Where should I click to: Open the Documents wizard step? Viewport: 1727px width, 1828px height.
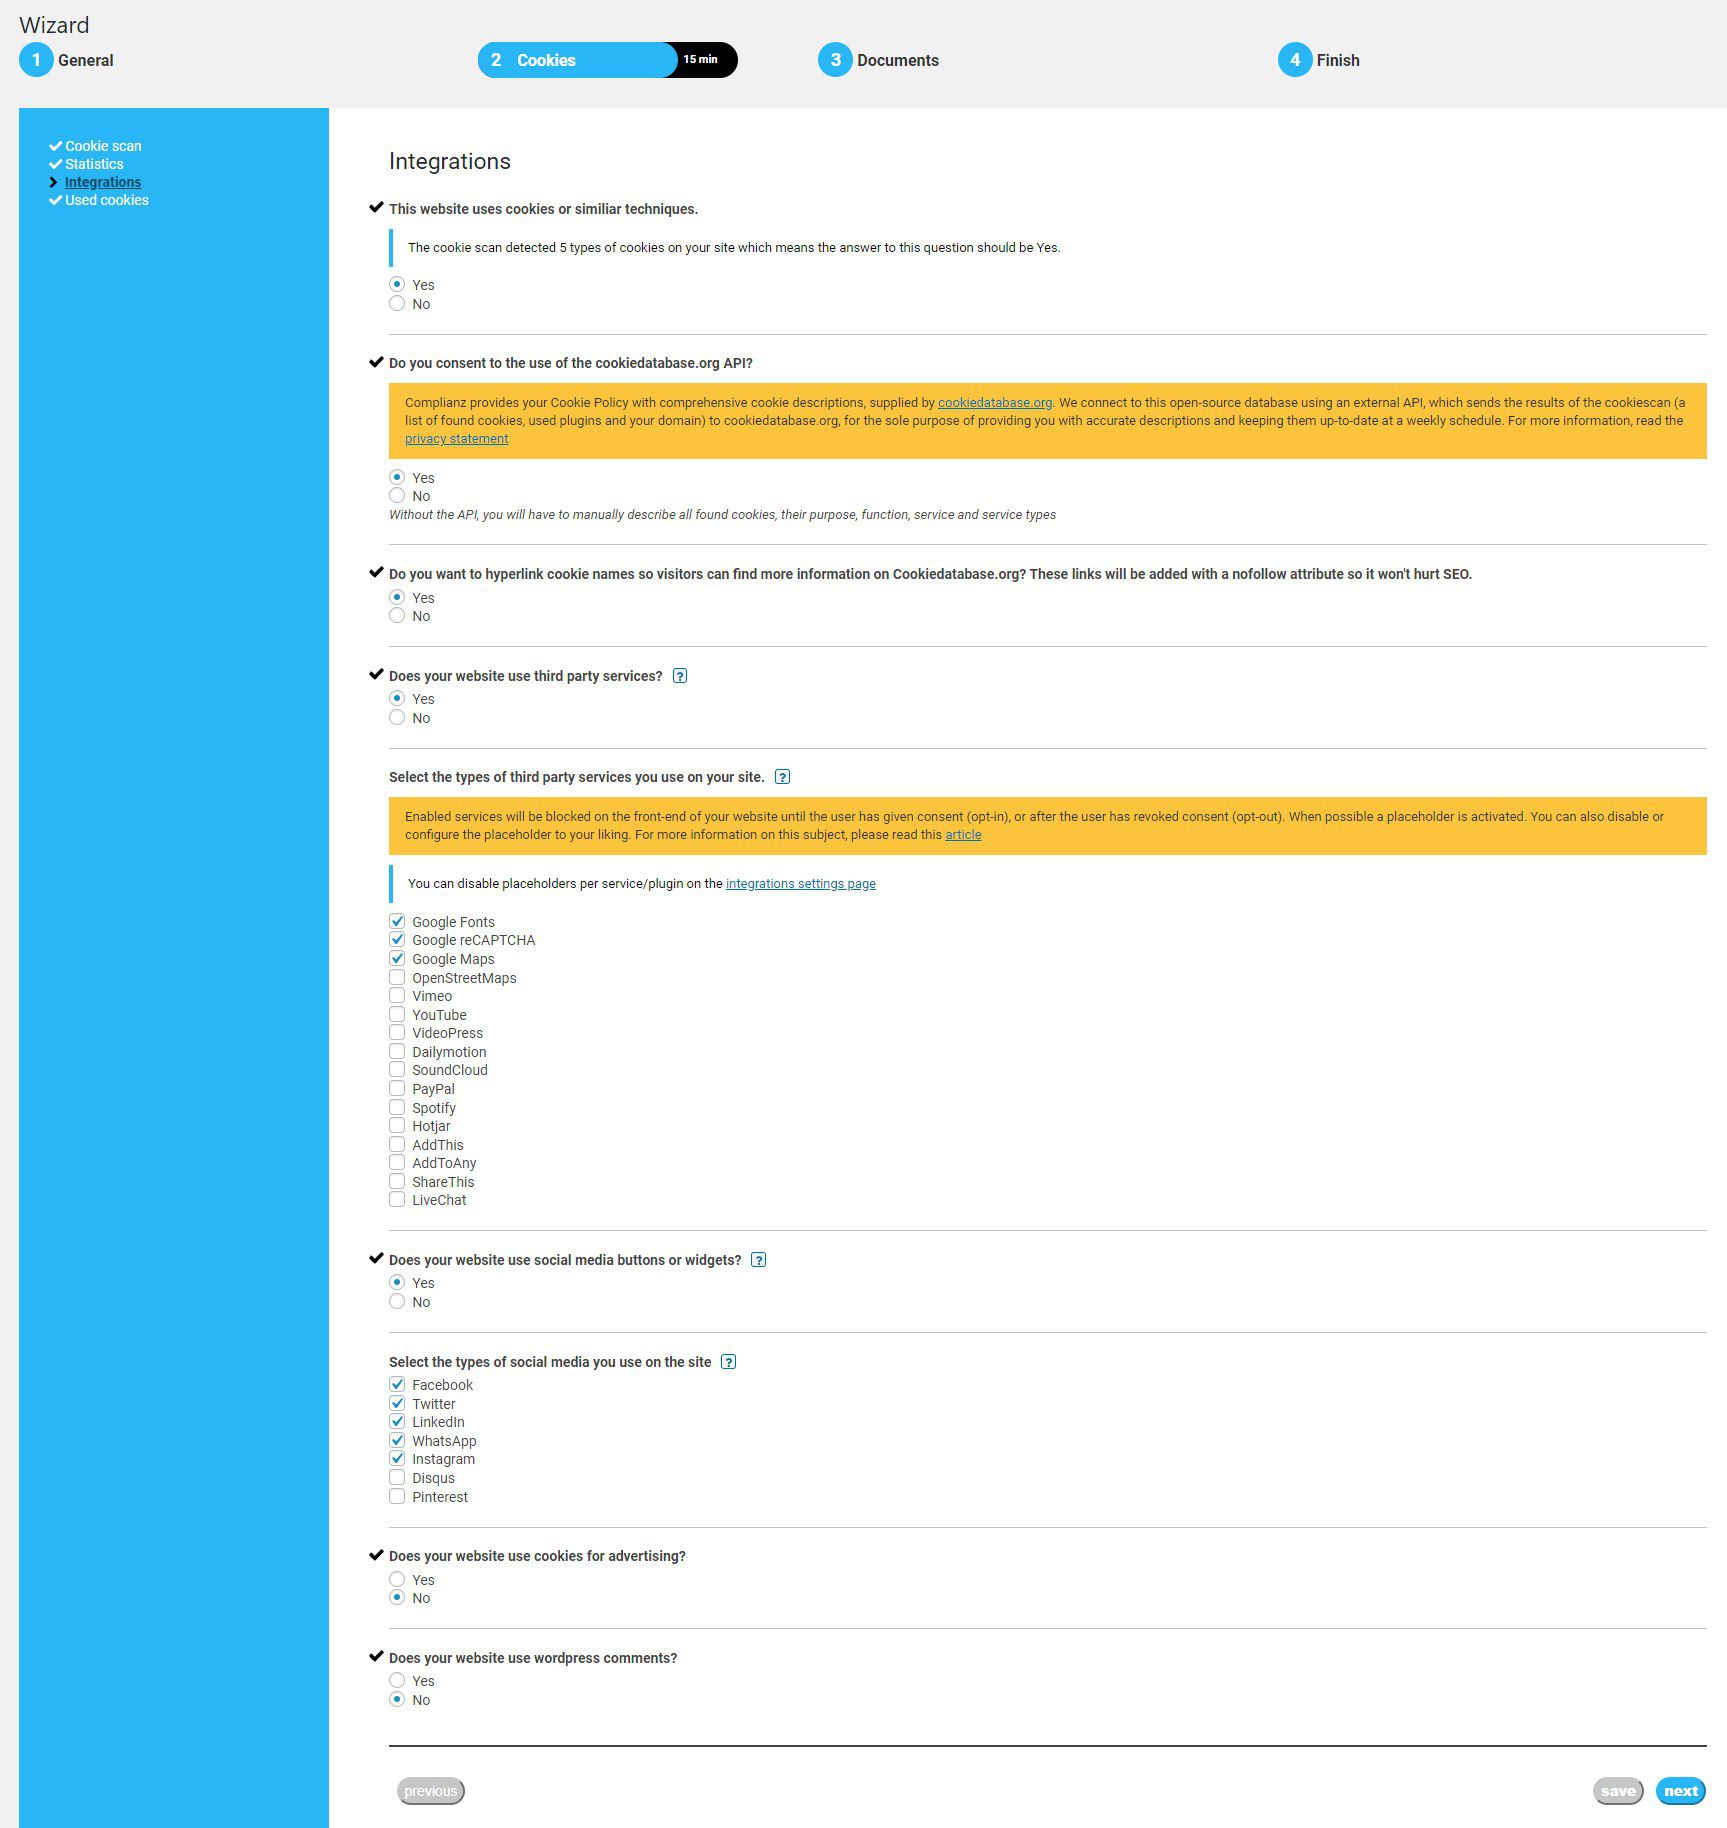[898, 60]
